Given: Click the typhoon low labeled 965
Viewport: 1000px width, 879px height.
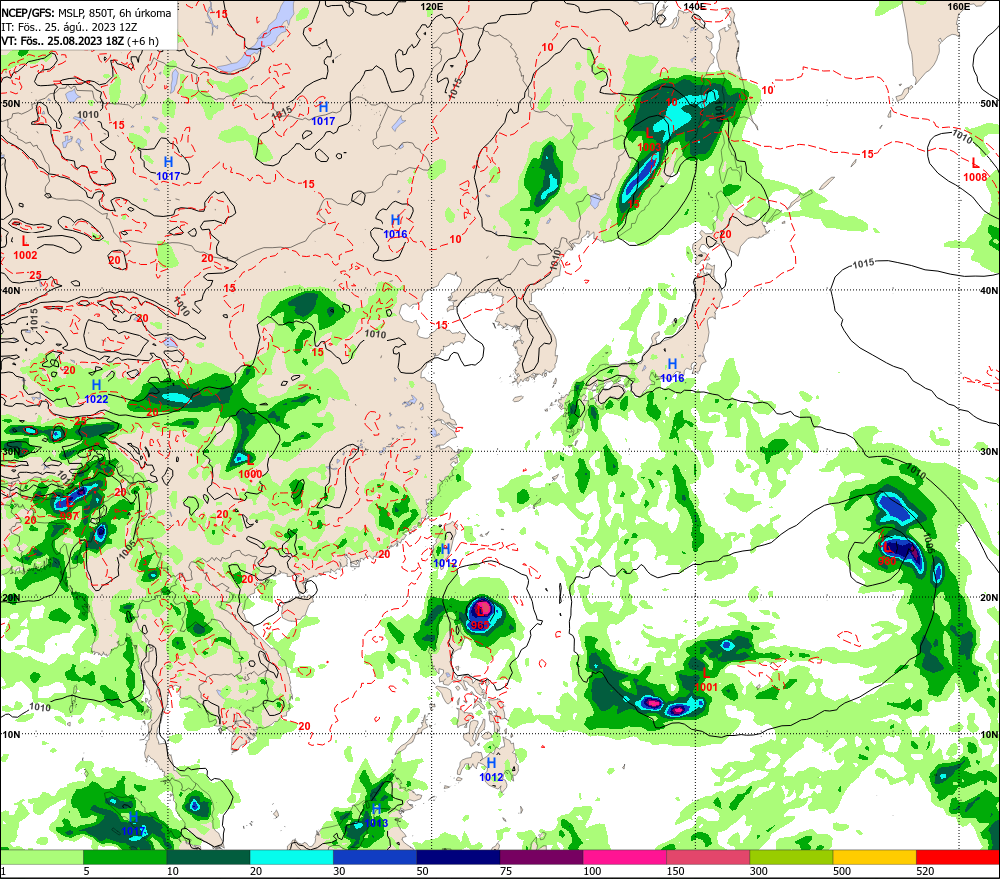Looking at the screenshot, I should pyautogui.click(x=480, y=617).
